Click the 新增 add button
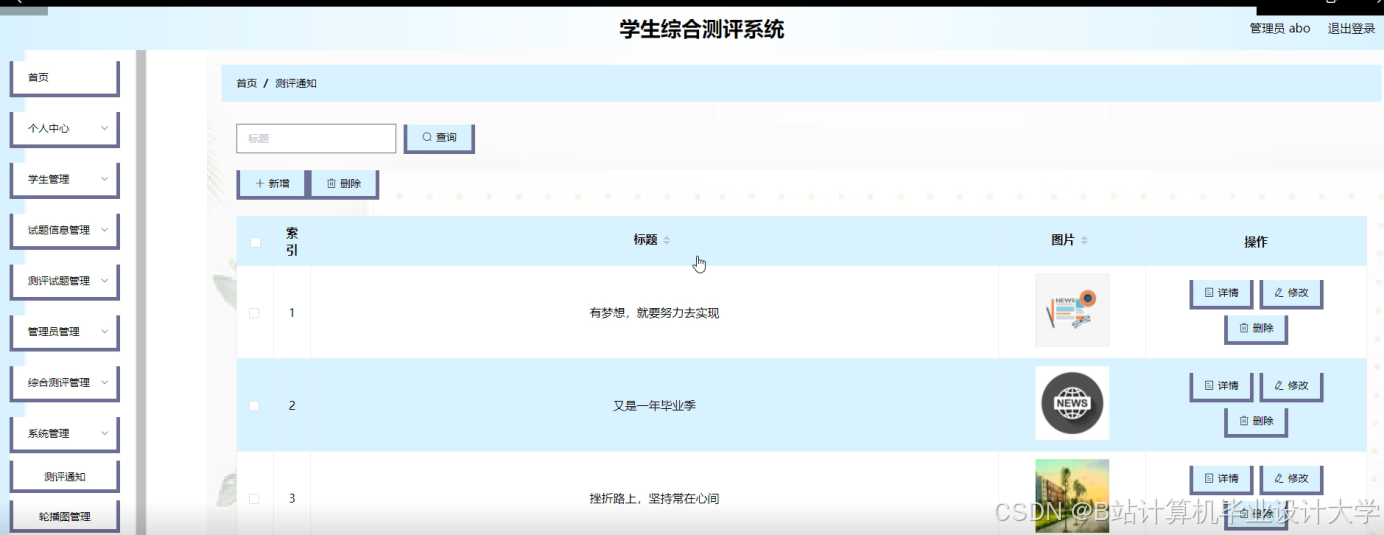 tap(272, 184)
